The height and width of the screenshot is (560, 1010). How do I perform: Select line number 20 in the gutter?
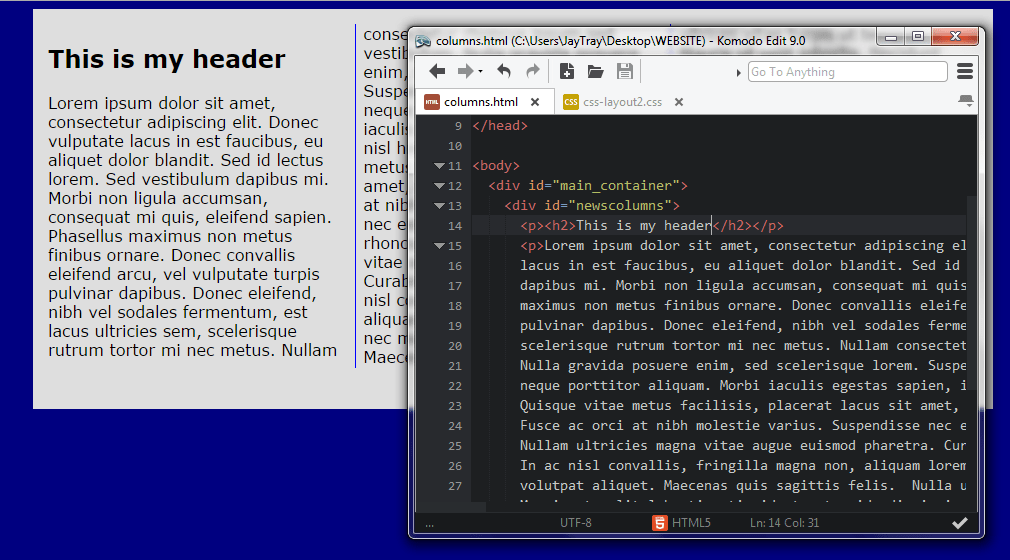455,346
